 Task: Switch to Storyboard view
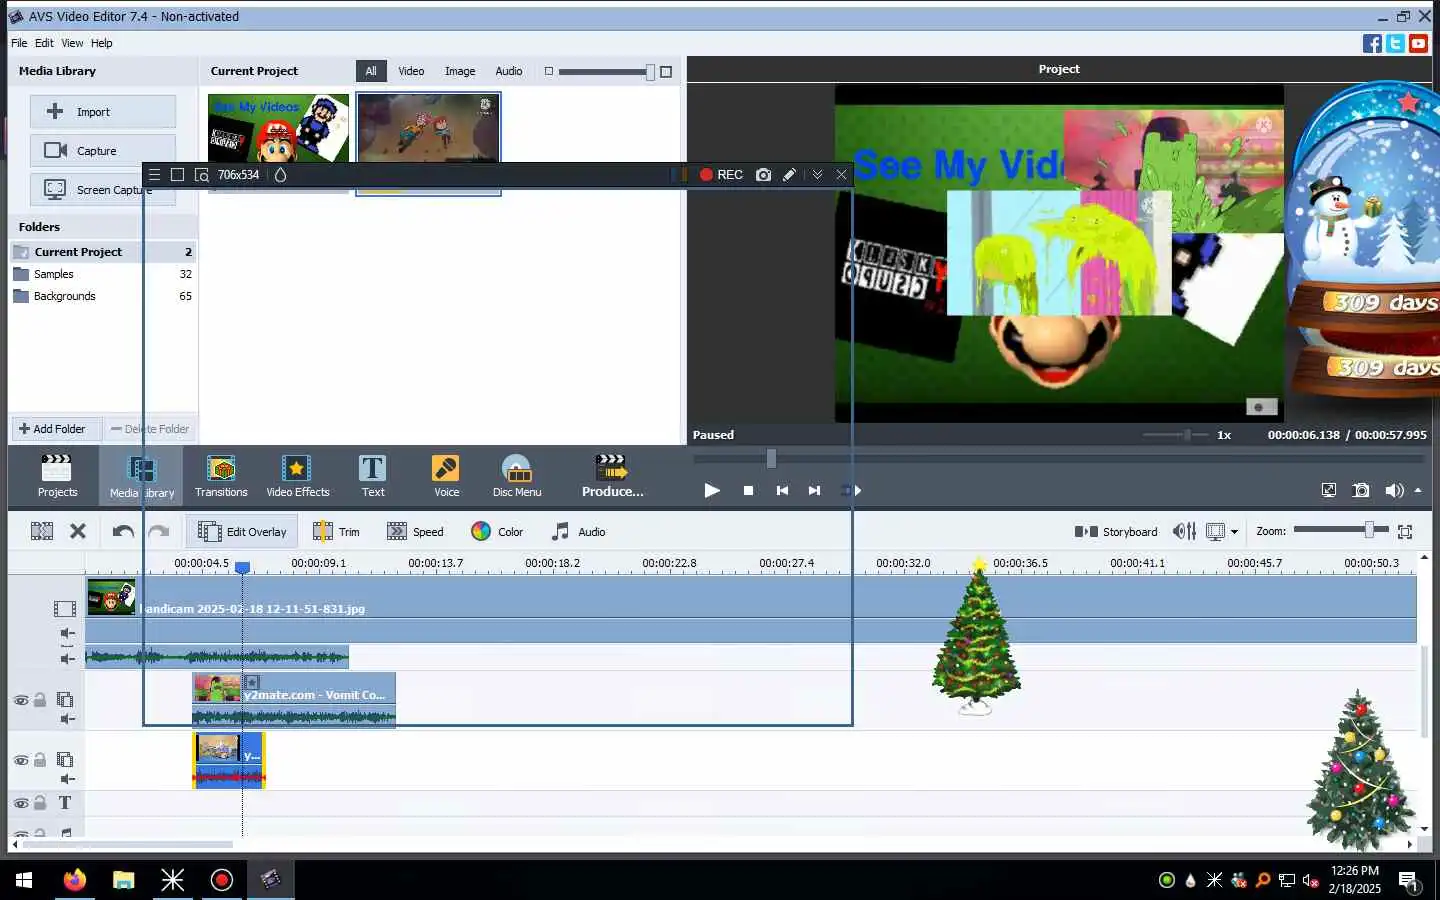coord(1116,531)
